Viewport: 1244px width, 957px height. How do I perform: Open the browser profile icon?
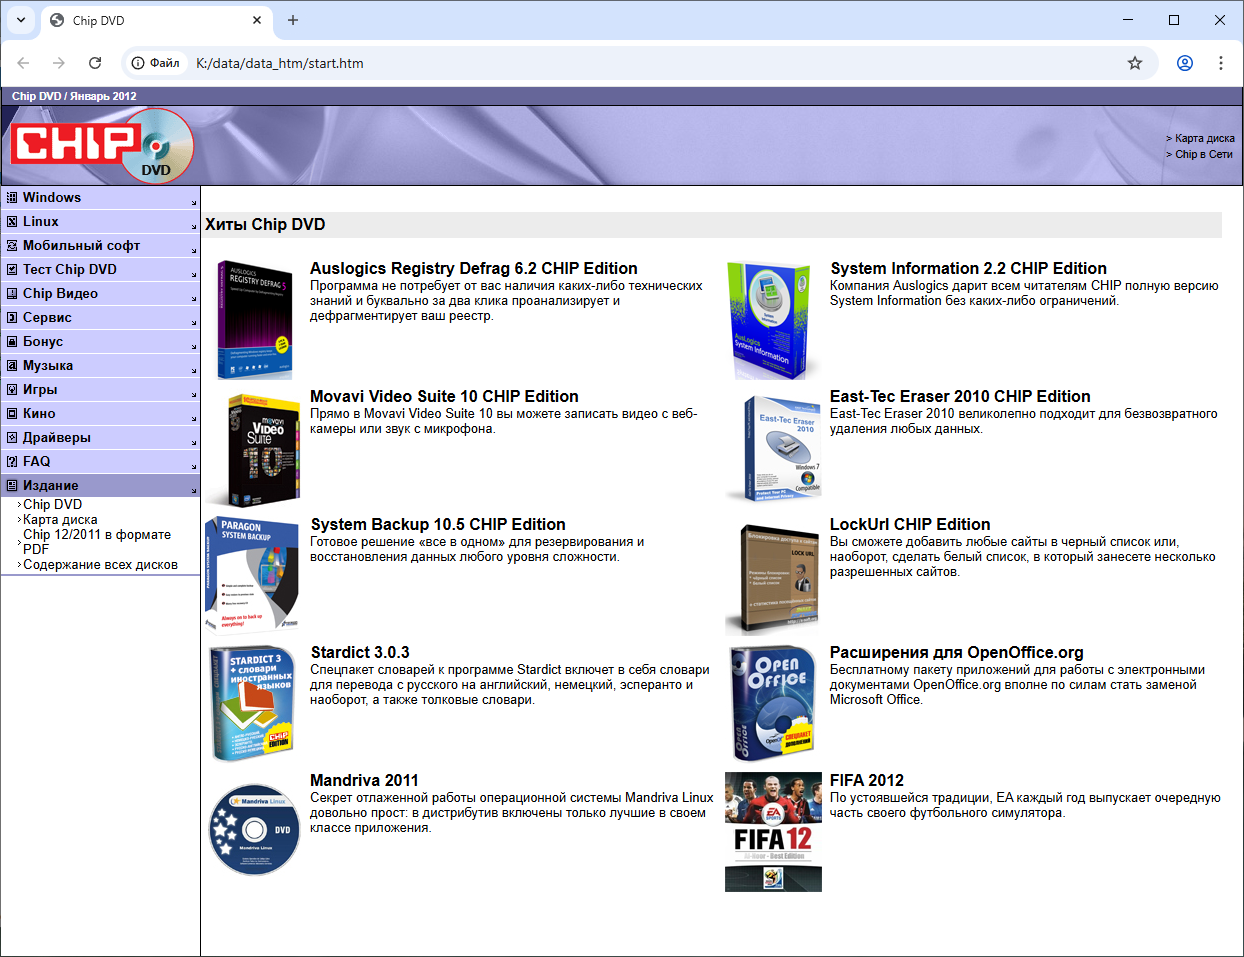[x=1185, y=63]
